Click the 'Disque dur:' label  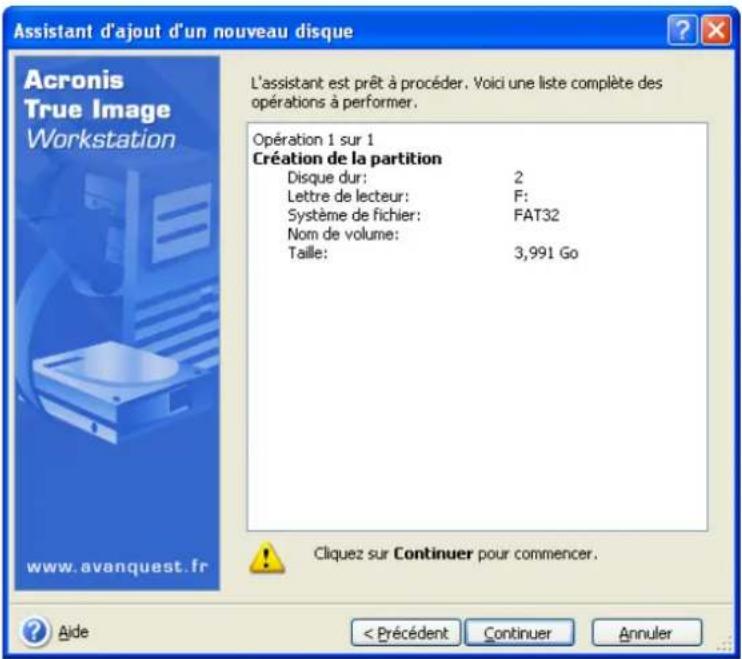pos(327,177)
